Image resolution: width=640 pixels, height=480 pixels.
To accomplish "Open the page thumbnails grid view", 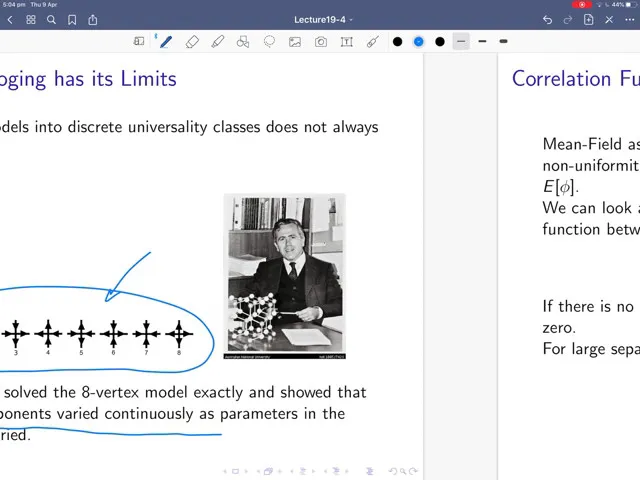I will click(x=31, y=20).
